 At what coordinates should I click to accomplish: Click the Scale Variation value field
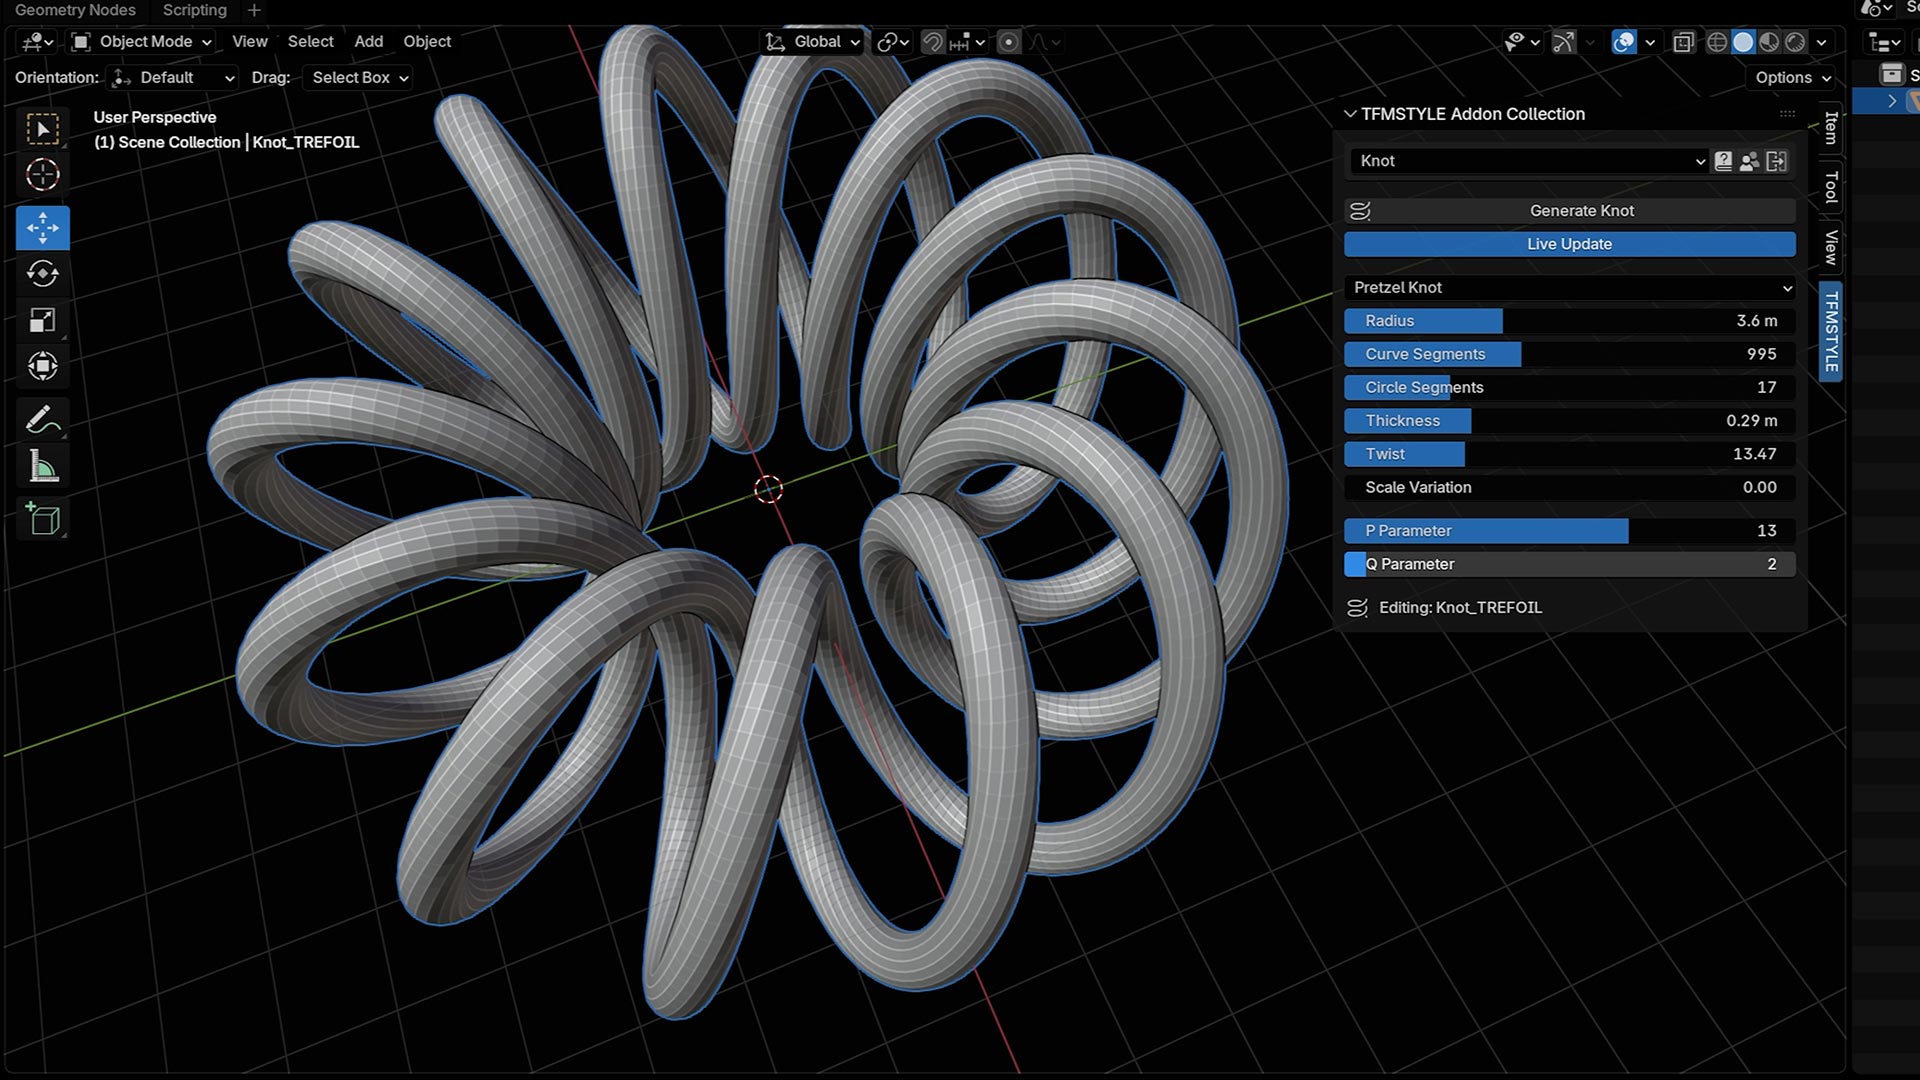point(1569,488)
